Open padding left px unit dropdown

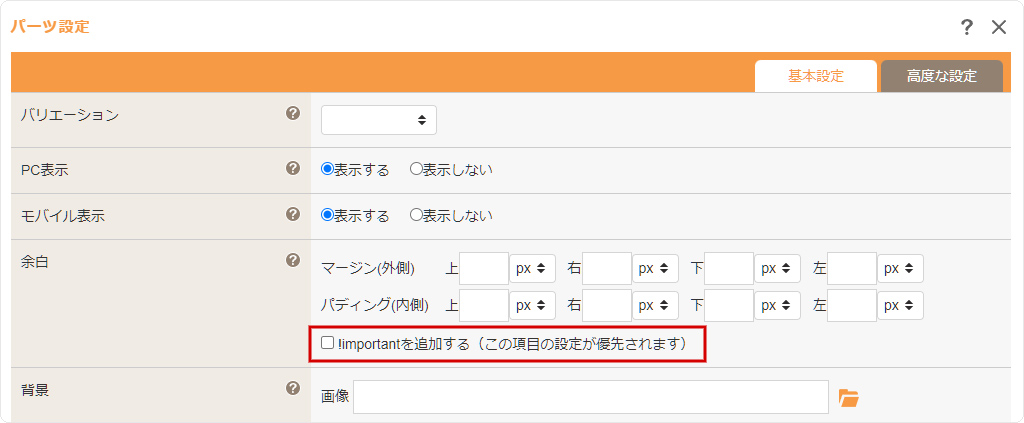pos(900,305)
